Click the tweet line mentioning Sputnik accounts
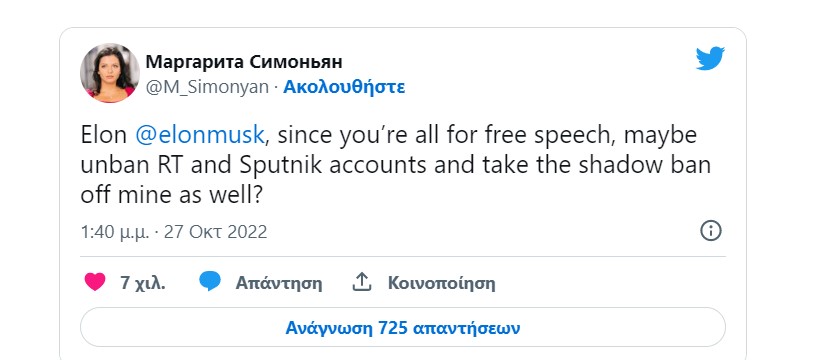The height and width of the screenshot is (360, 831). point(395,165)
